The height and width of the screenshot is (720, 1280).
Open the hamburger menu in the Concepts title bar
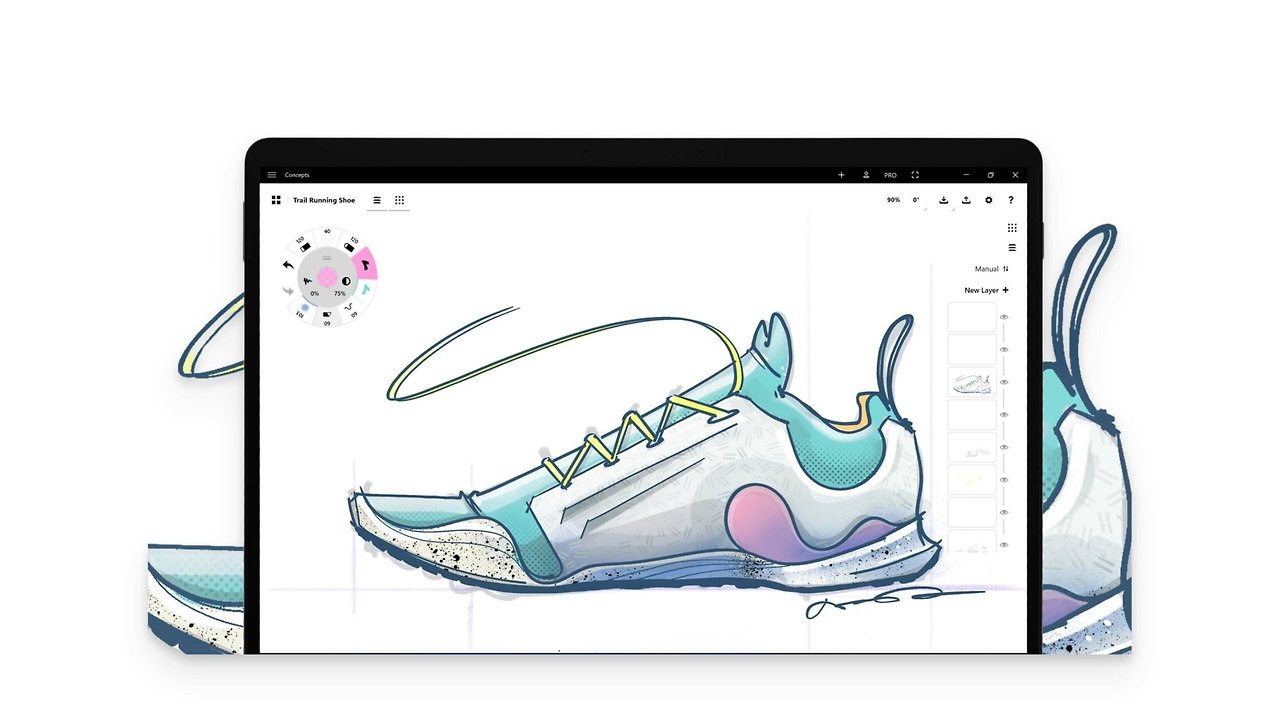[x=271, y=175]
